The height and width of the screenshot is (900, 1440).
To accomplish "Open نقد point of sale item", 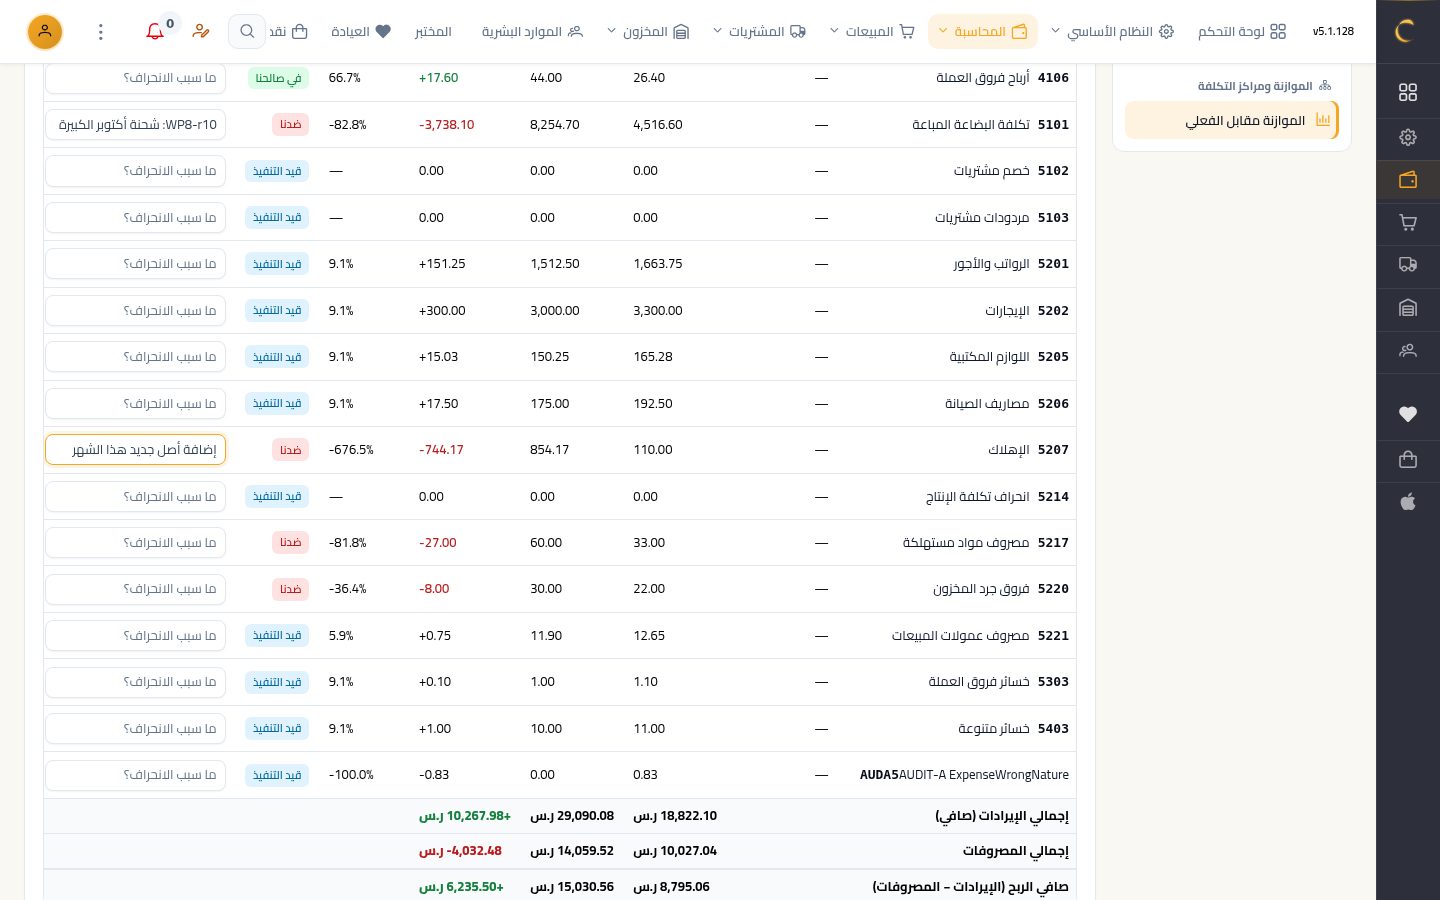I will click(x=288, y=32).
